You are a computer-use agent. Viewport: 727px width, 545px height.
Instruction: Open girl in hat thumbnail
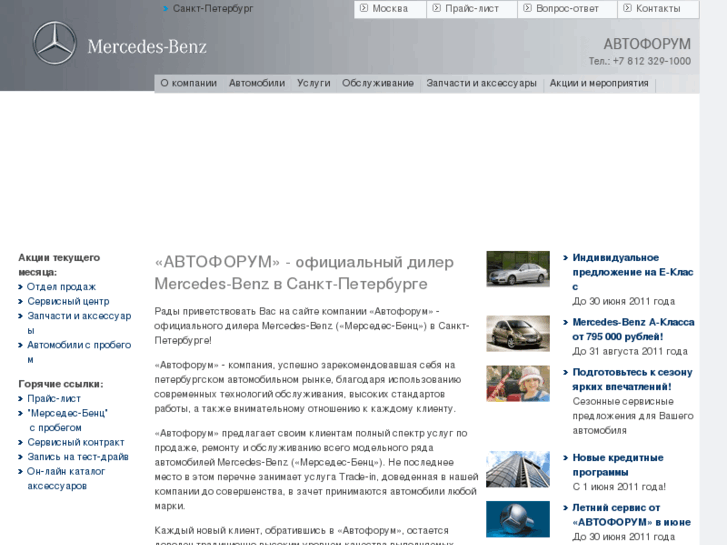[x=518, y=384]
